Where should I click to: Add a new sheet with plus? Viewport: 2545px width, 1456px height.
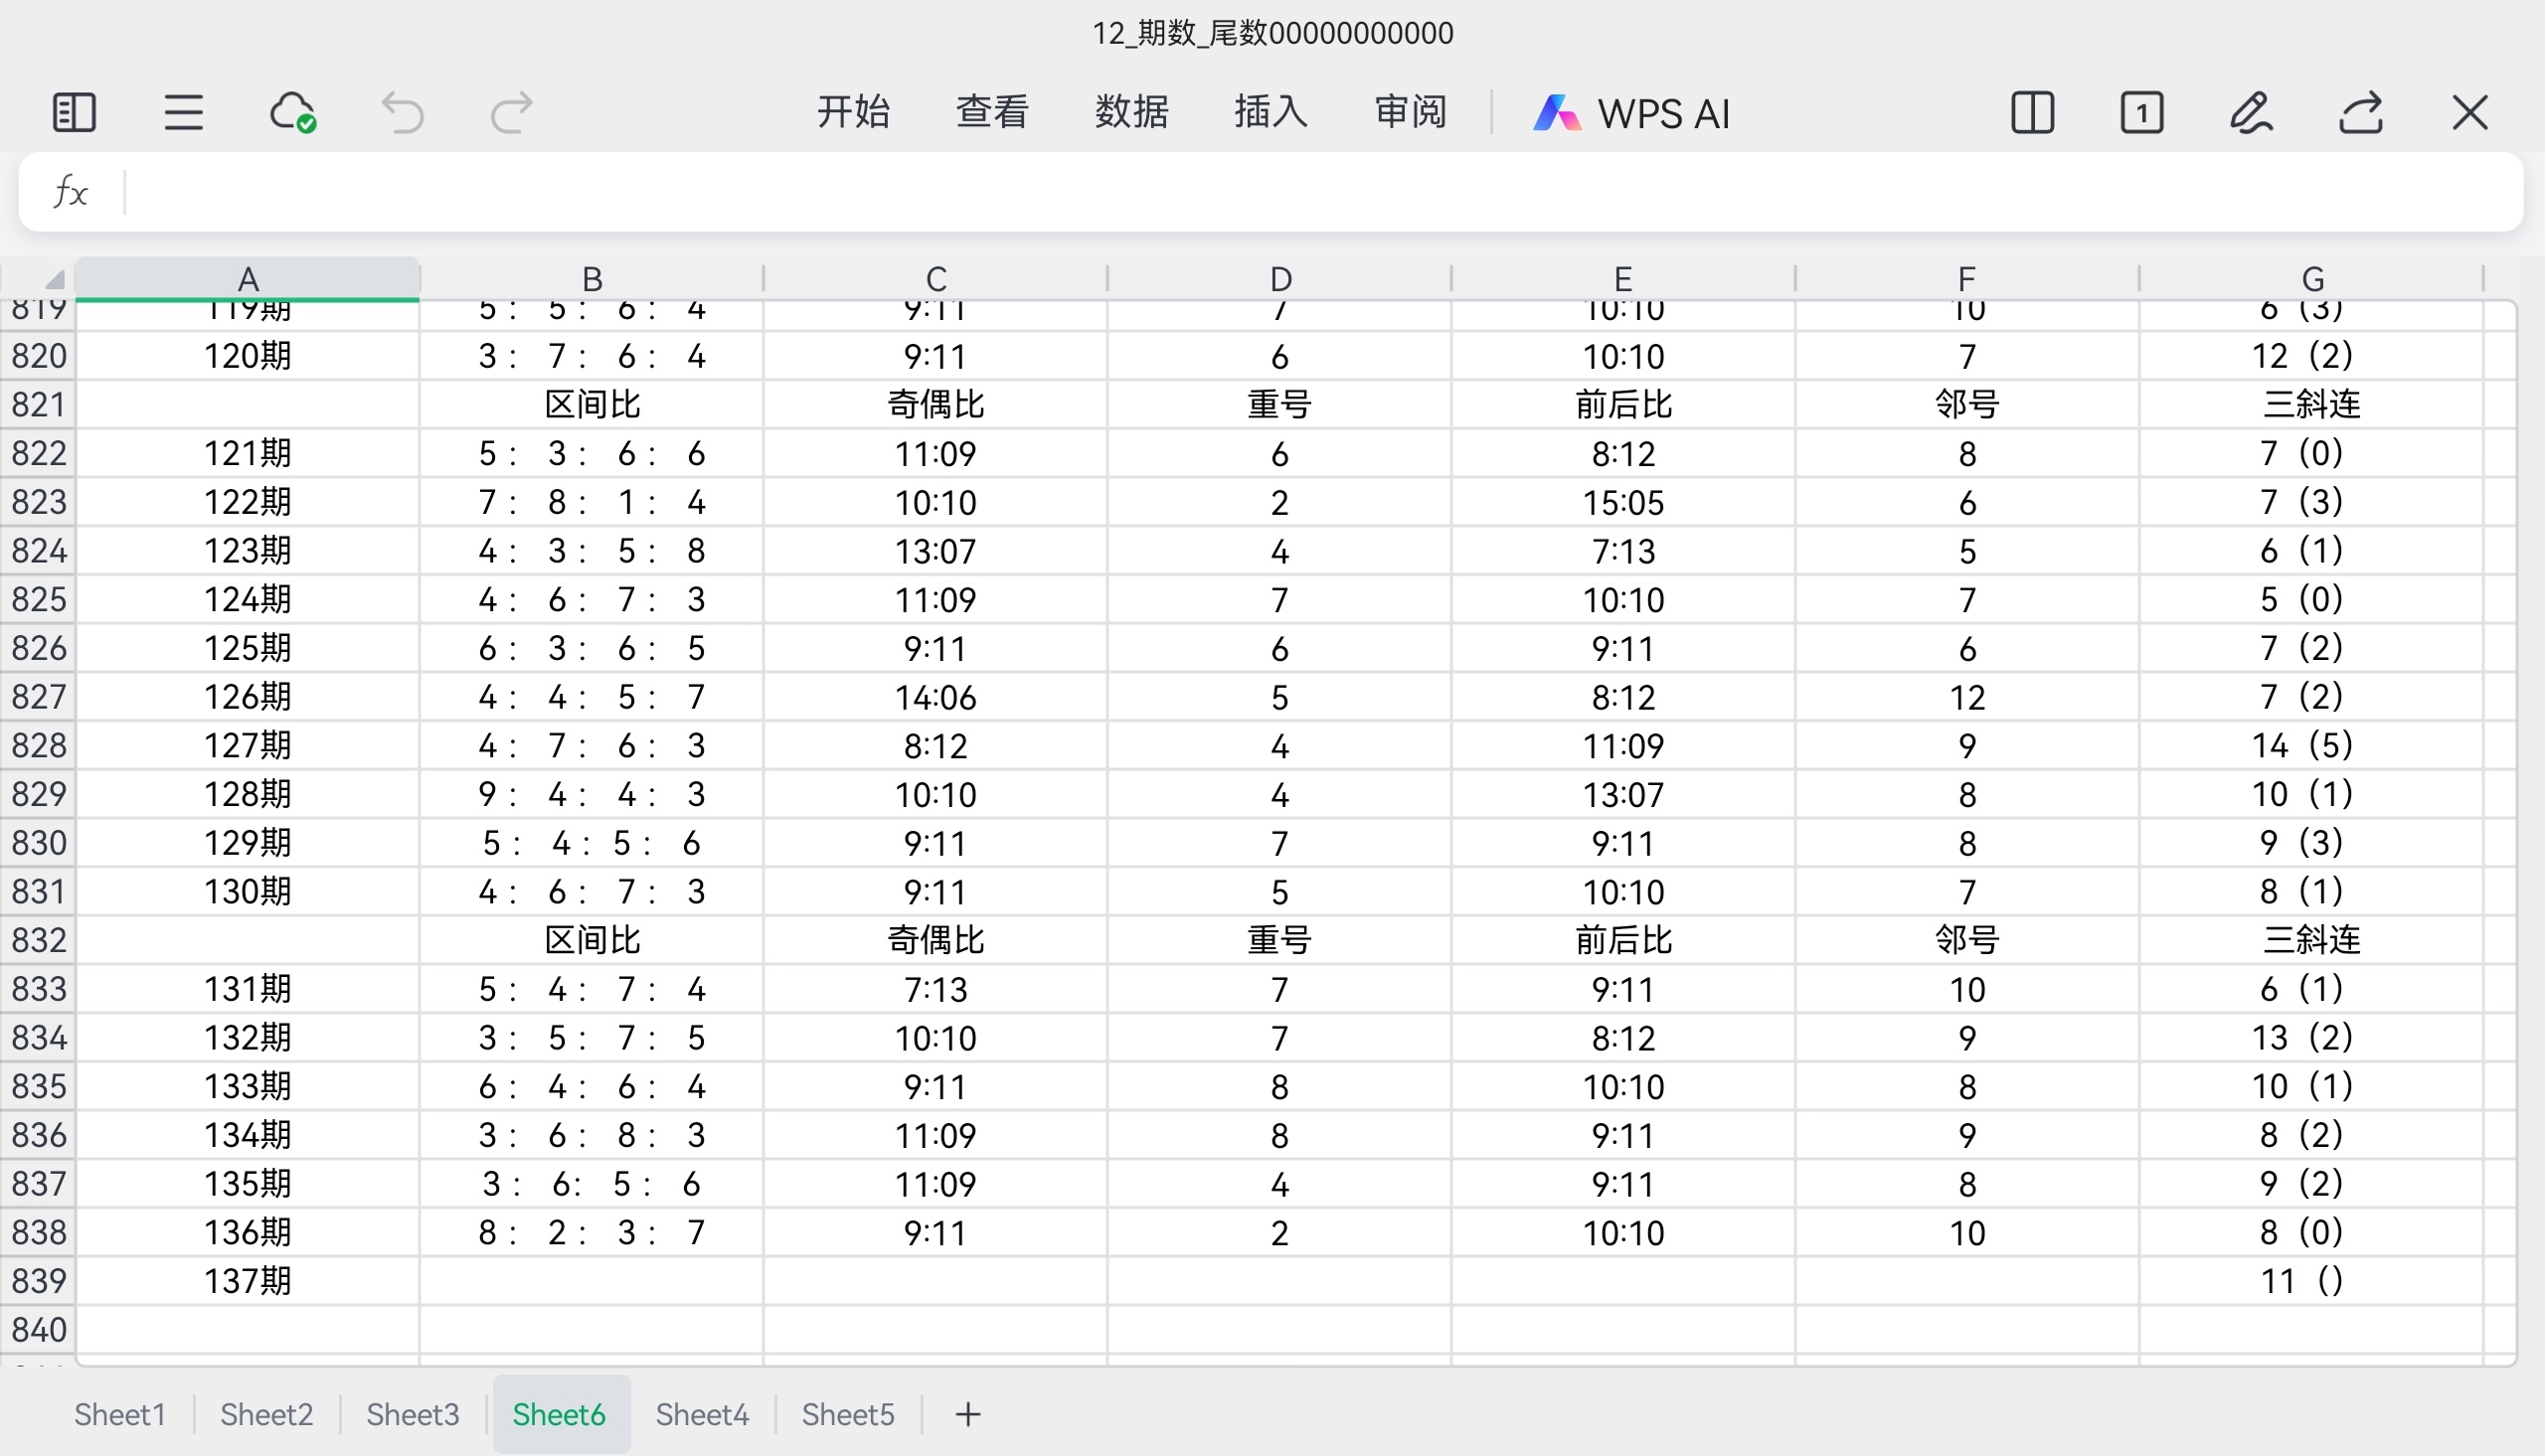click(967, 1414)
